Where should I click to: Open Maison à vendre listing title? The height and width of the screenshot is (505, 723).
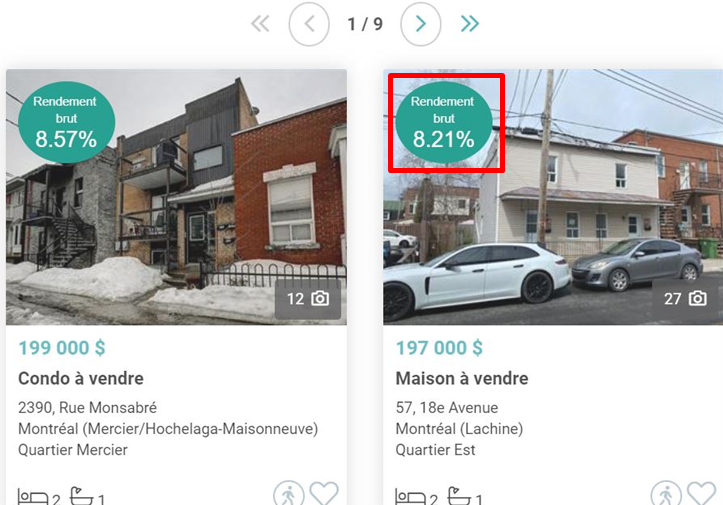pos(462,378)
